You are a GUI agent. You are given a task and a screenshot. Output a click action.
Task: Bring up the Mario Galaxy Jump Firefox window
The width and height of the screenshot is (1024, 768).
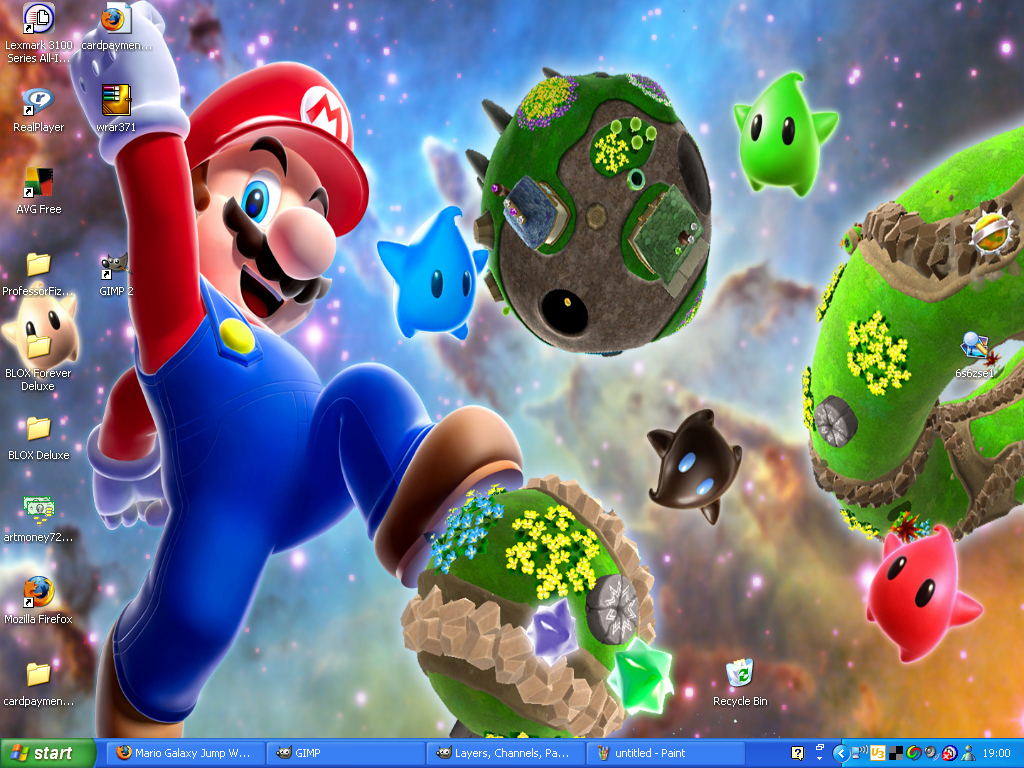(x=185, y=751)
